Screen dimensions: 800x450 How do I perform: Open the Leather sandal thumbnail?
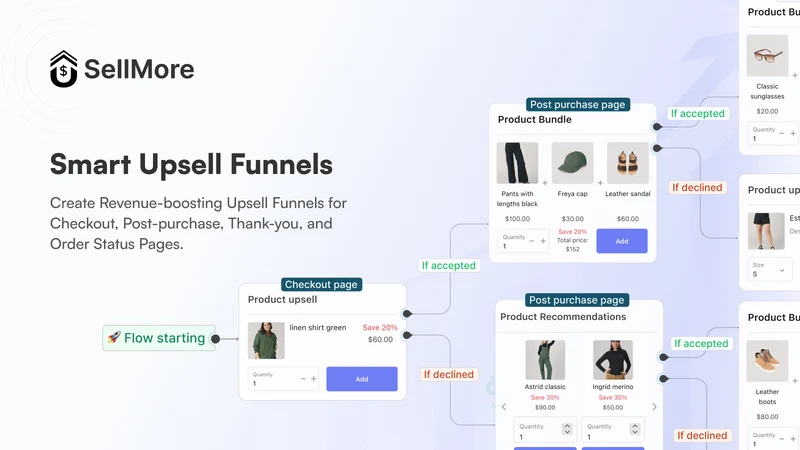tap(628, 163)
